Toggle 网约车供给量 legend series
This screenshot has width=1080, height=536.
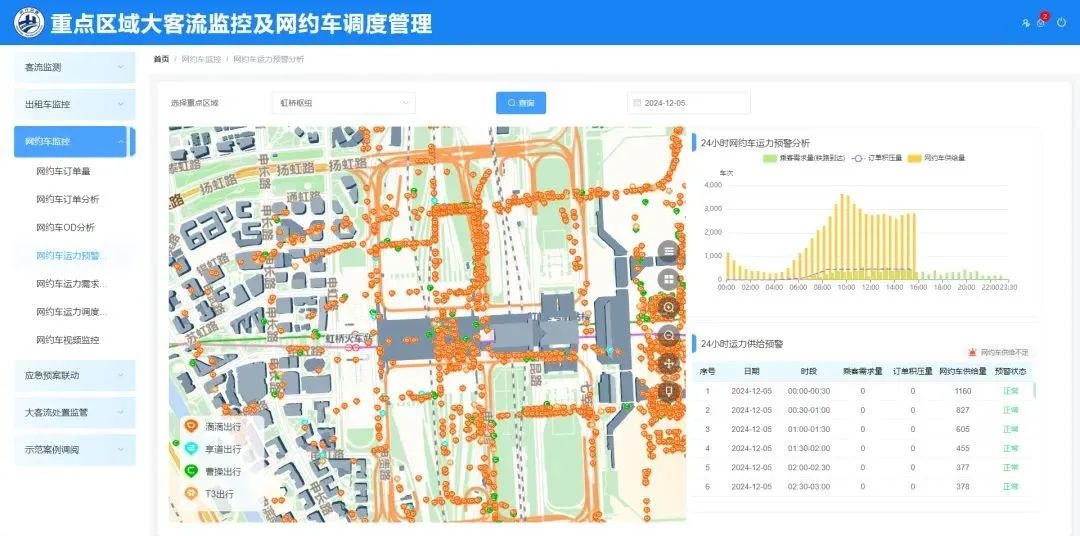click(x=937, y=158)
